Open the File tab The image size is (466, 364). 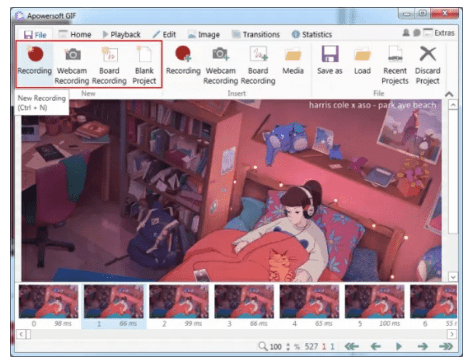coord(35,35)
